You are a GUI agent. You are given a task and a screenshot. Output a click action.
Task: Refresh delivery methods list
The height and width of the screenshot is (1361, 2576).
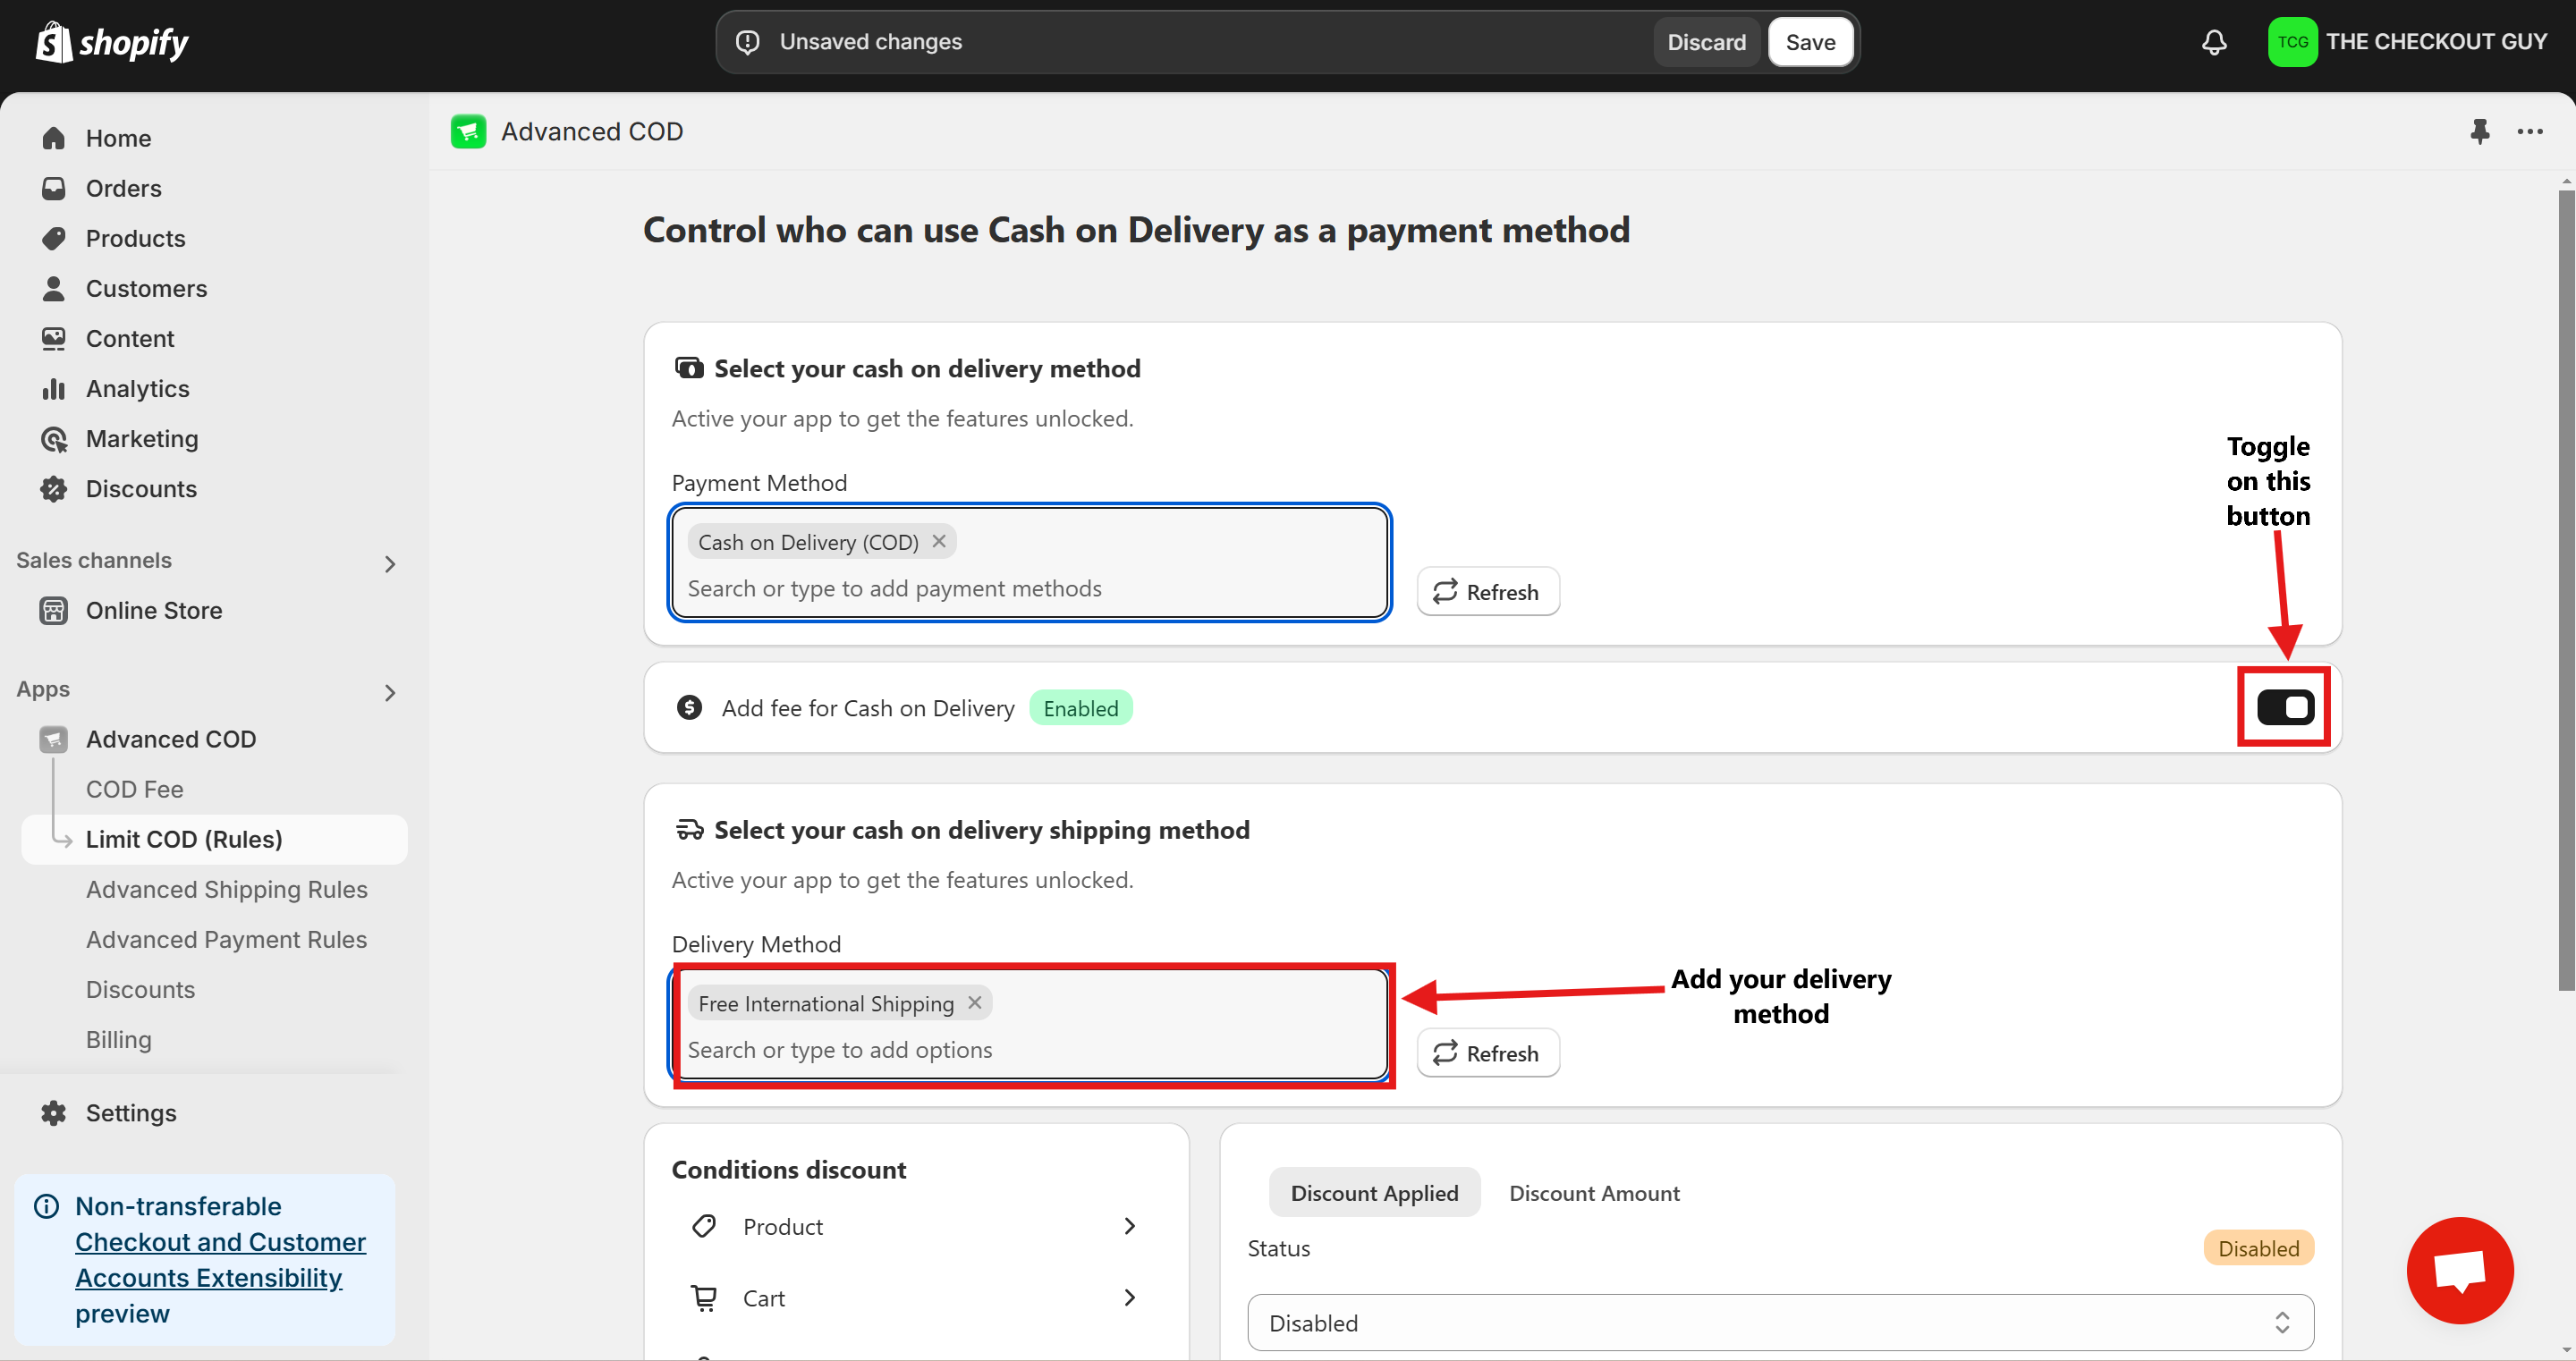pyautogui.click(x=1488, y=1052)
